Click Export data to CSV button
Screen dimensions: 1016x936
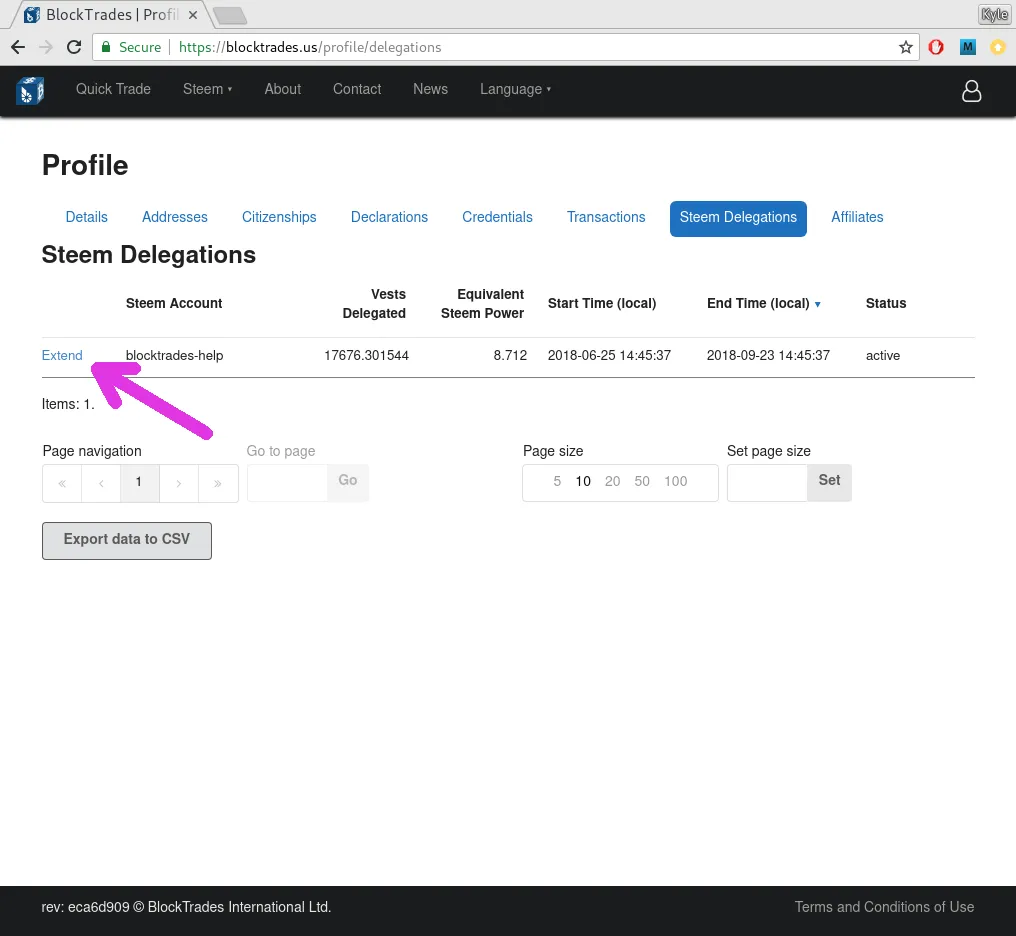pos(127,540)
